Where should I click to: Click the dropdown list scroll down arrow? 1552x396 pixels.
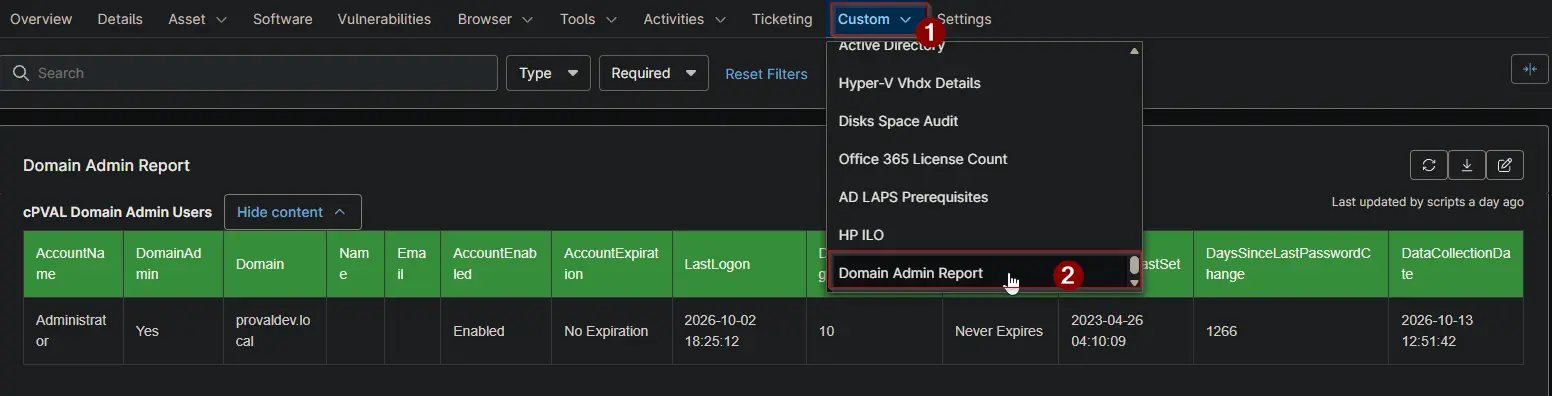(1134, 283)
